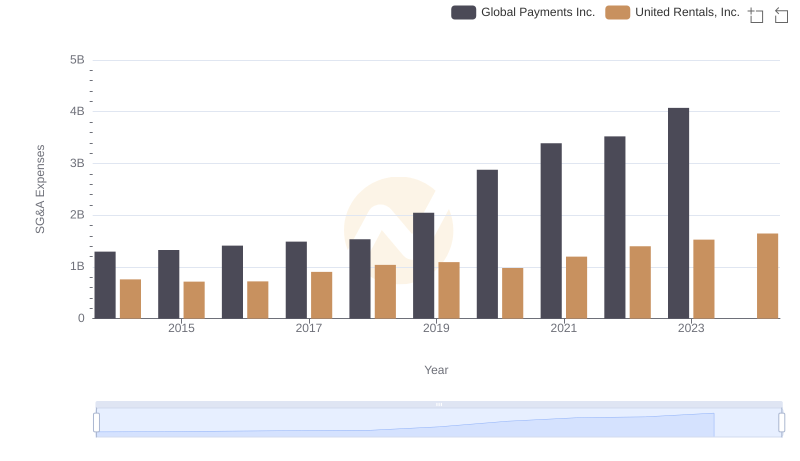Click the 2019 x-axis label
Viewport: 800px width, 461px height.
click(436, 328)
